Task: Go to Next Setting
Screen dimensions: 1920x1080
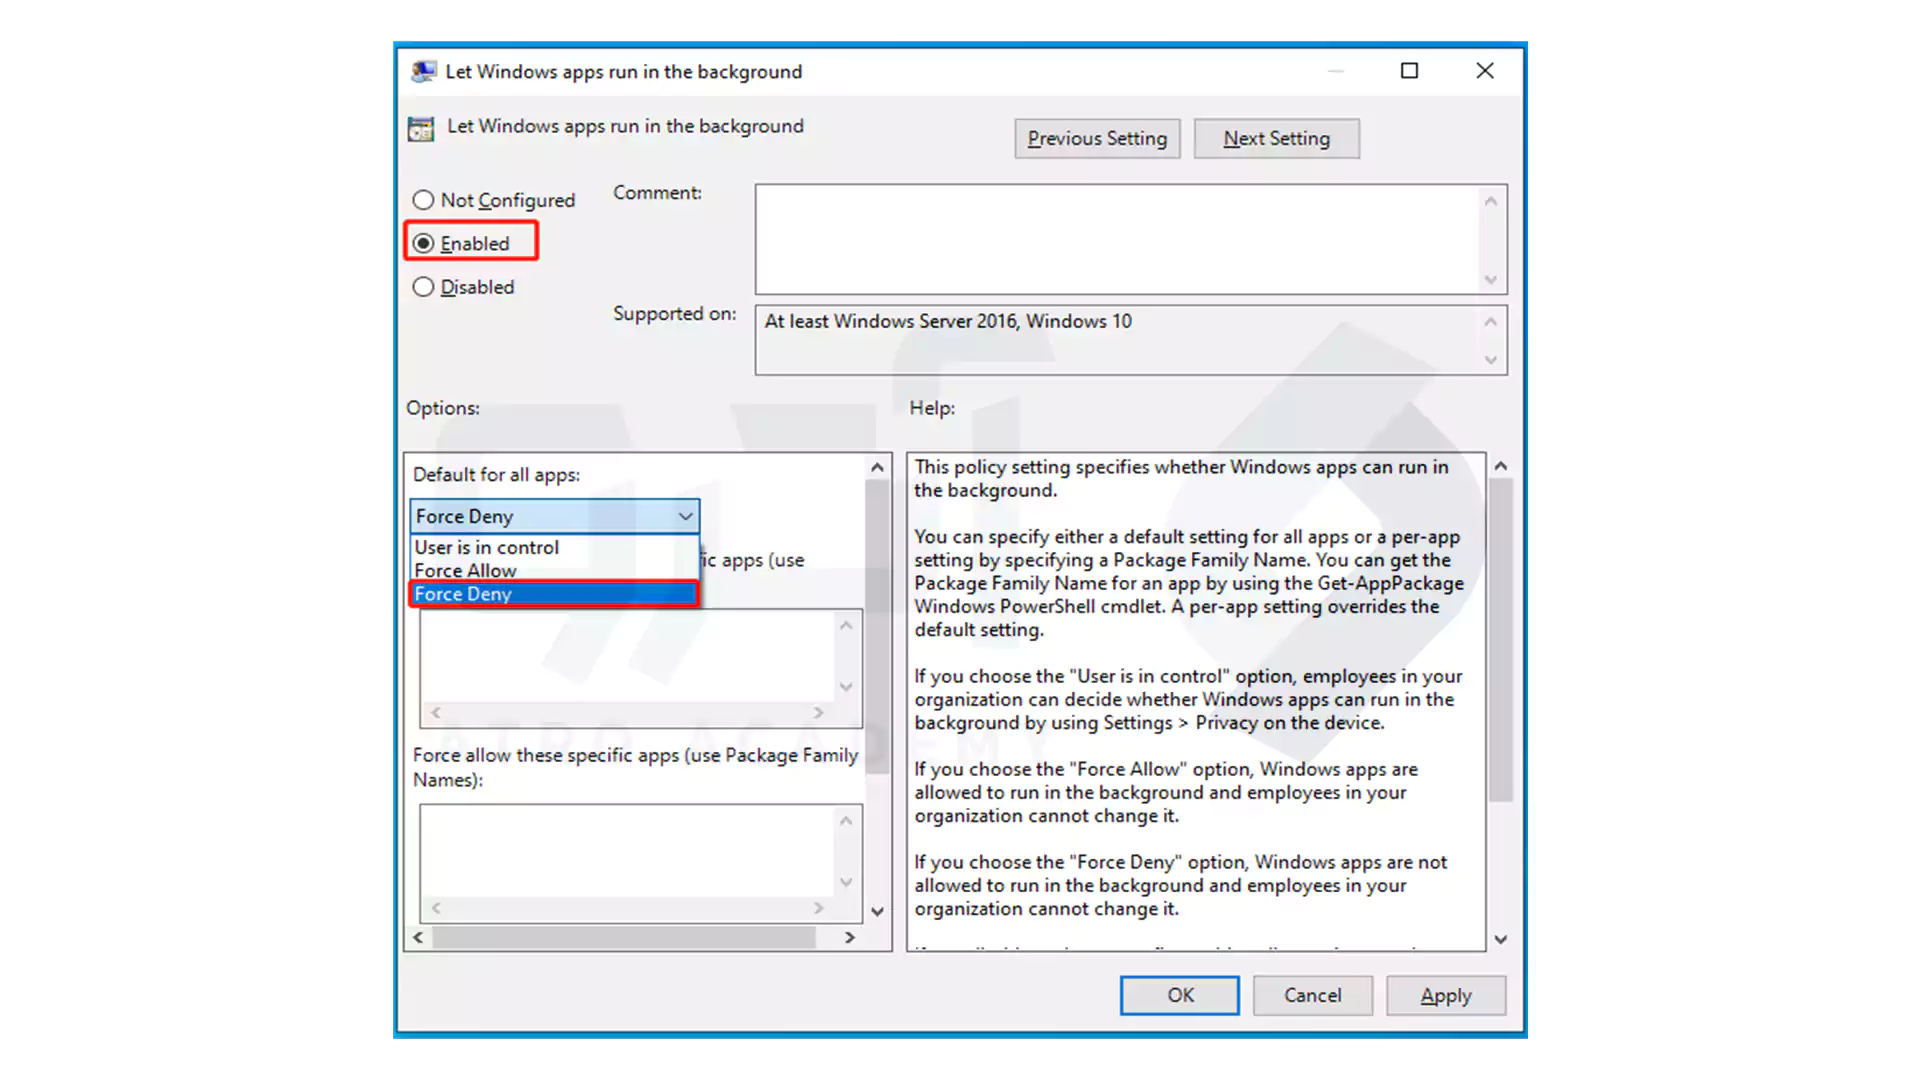Action: coord(1276,138)
